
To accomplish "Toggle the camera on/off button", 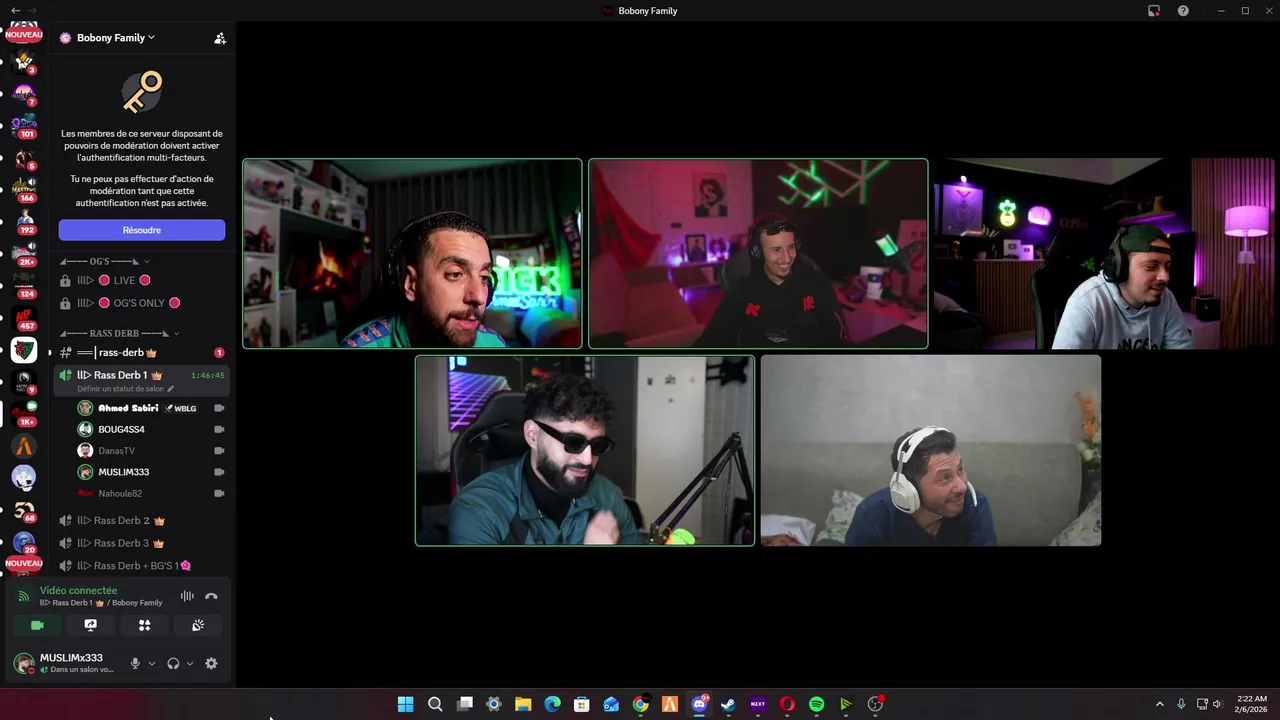I will point(37,625).
